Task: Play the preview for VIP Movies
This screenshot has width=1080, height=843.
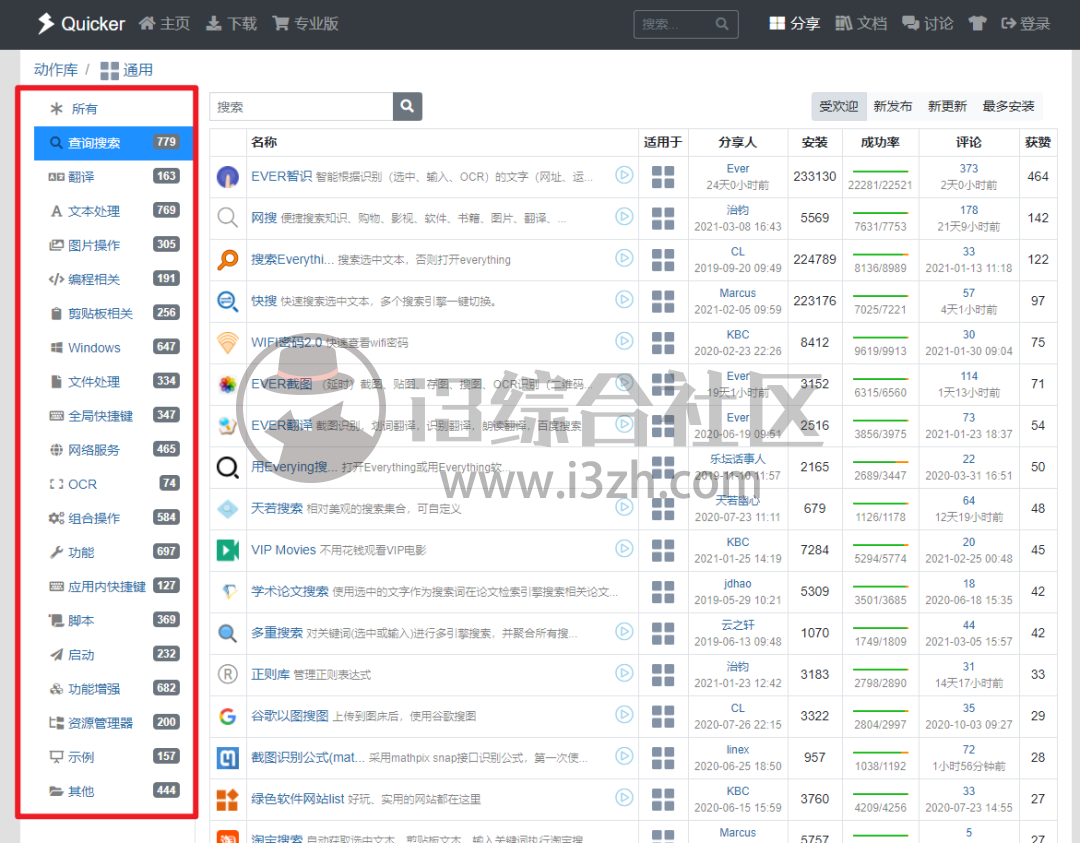Action: click(624, 548)
